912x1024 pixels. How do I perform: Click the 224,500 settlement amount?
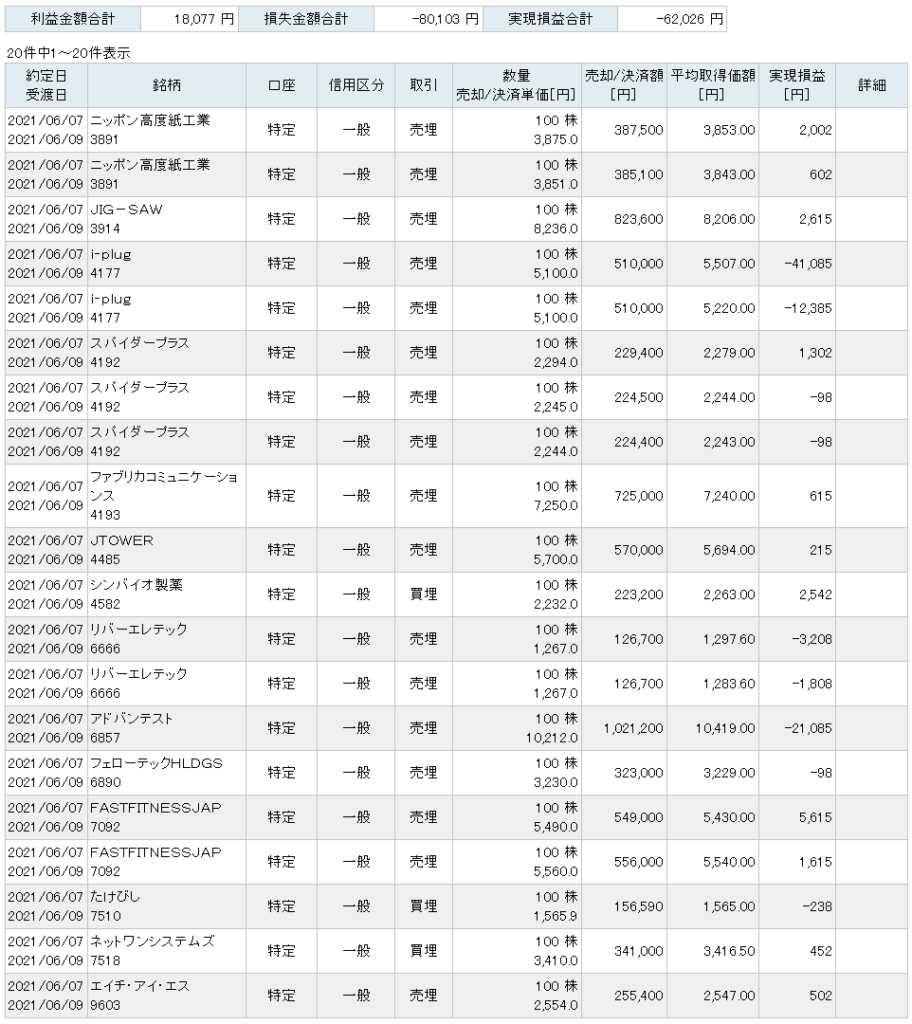(x=638, y=398)
